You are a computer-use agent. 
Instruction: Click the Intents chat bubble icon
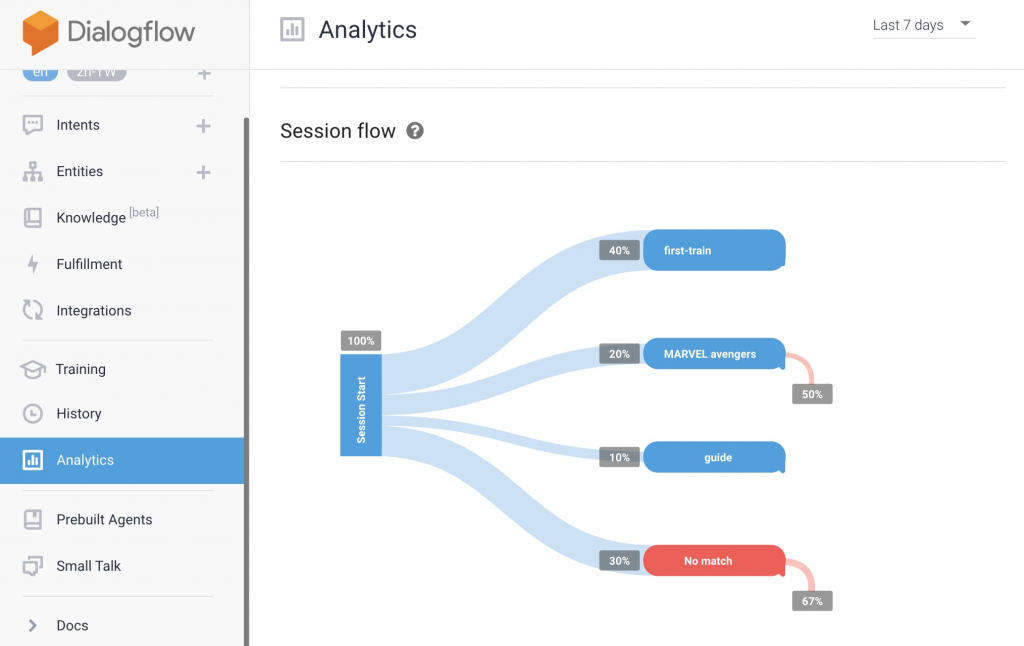[33, 125]
